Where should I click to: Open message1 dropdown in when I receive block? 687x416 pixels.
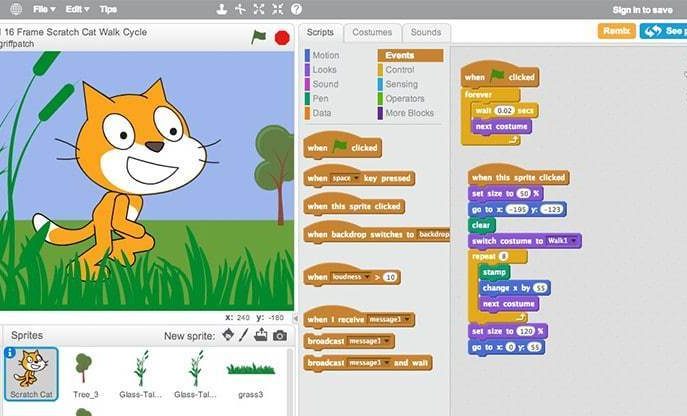click(390, 320)
